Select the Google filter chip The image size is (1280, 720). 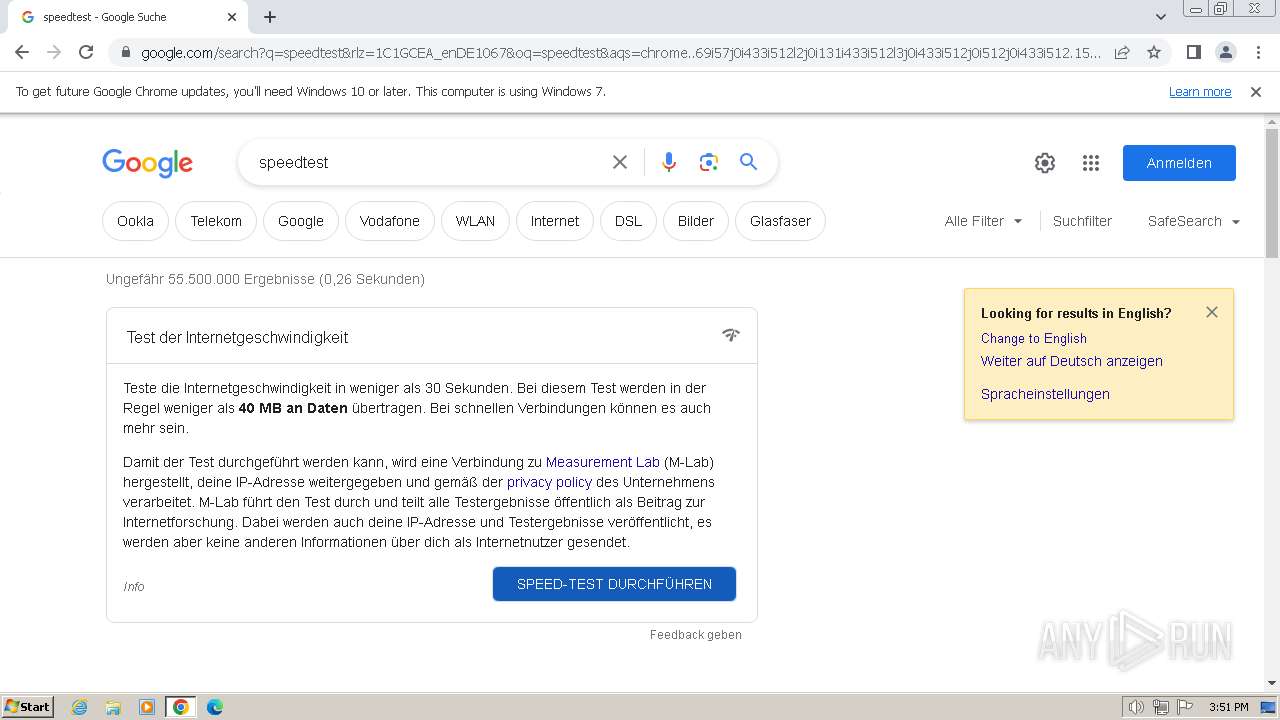pos(301,221)
